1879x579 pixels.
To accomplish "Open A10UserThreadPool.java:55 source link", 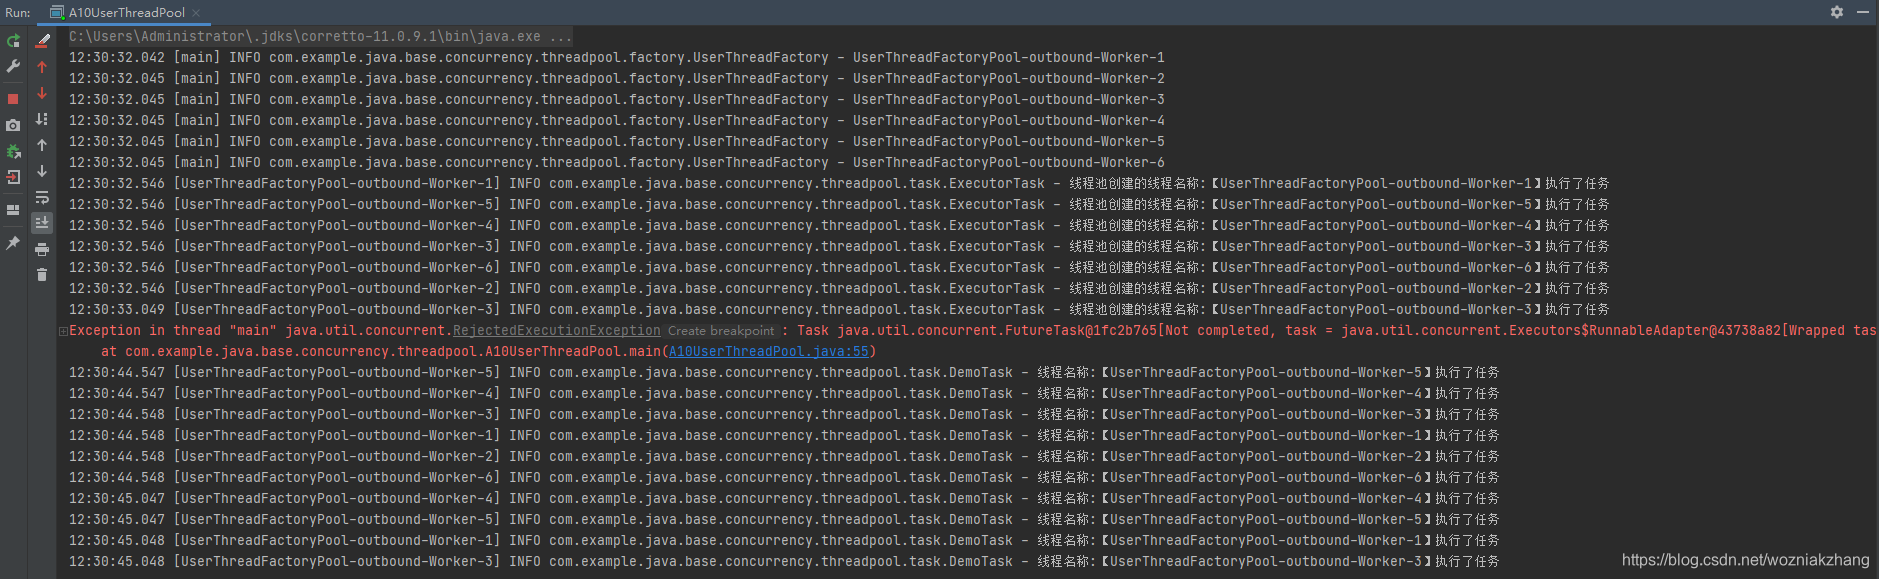I will pyautogui.click(x=769, y=352).
